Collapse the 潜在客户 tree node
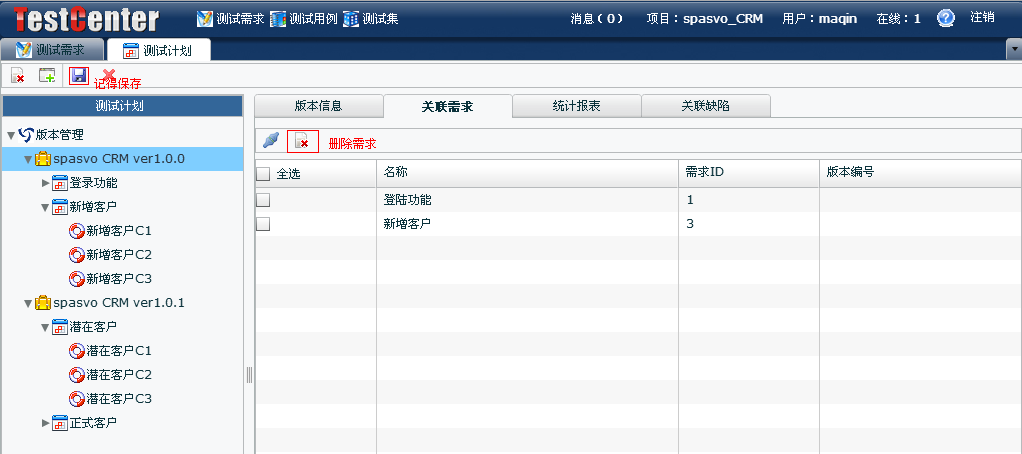The image size is (1022, 454). click(45, 327)
